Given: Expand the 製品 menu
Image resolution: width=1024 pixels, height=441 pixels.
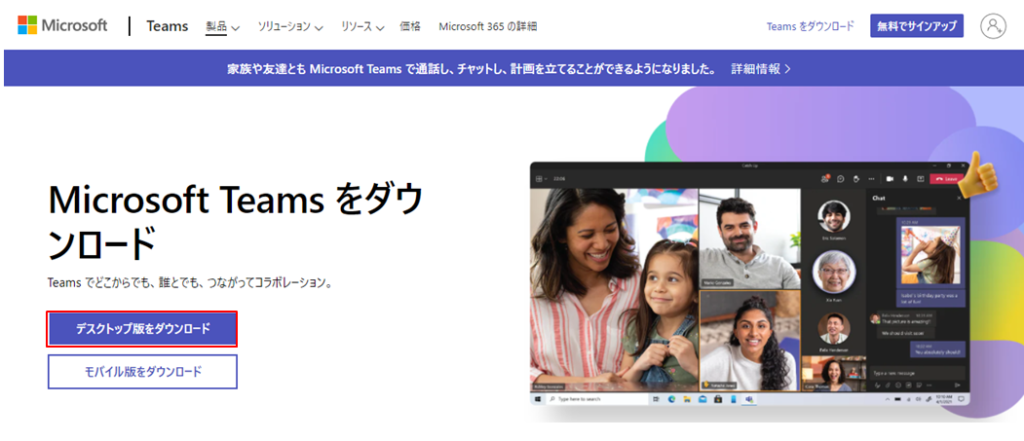Looking at the screenshot, I should pyautogui.click(x=223, y=26).
